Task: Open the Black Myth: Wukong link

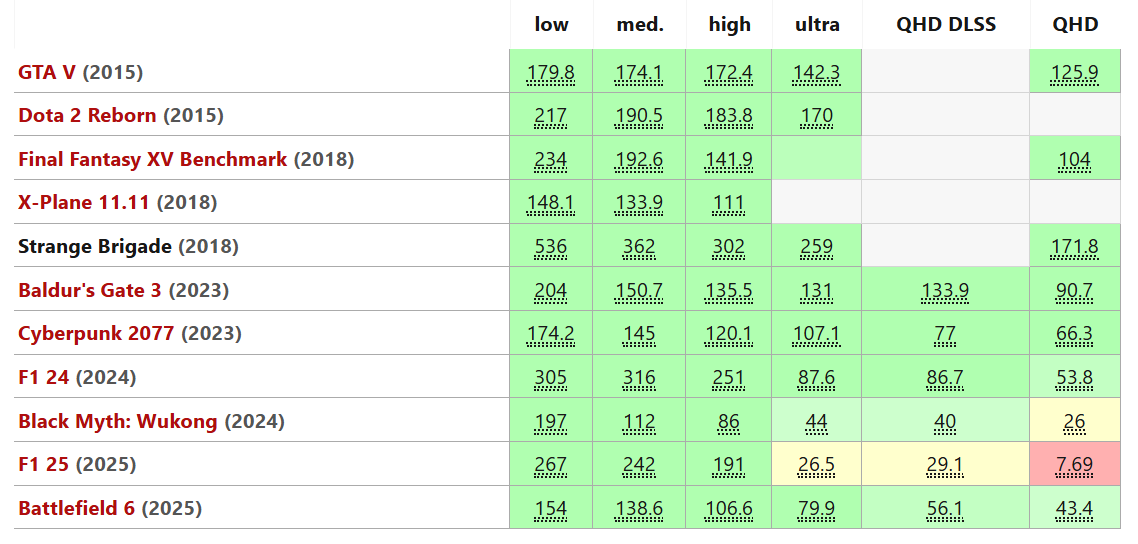Action: [118, 421]
